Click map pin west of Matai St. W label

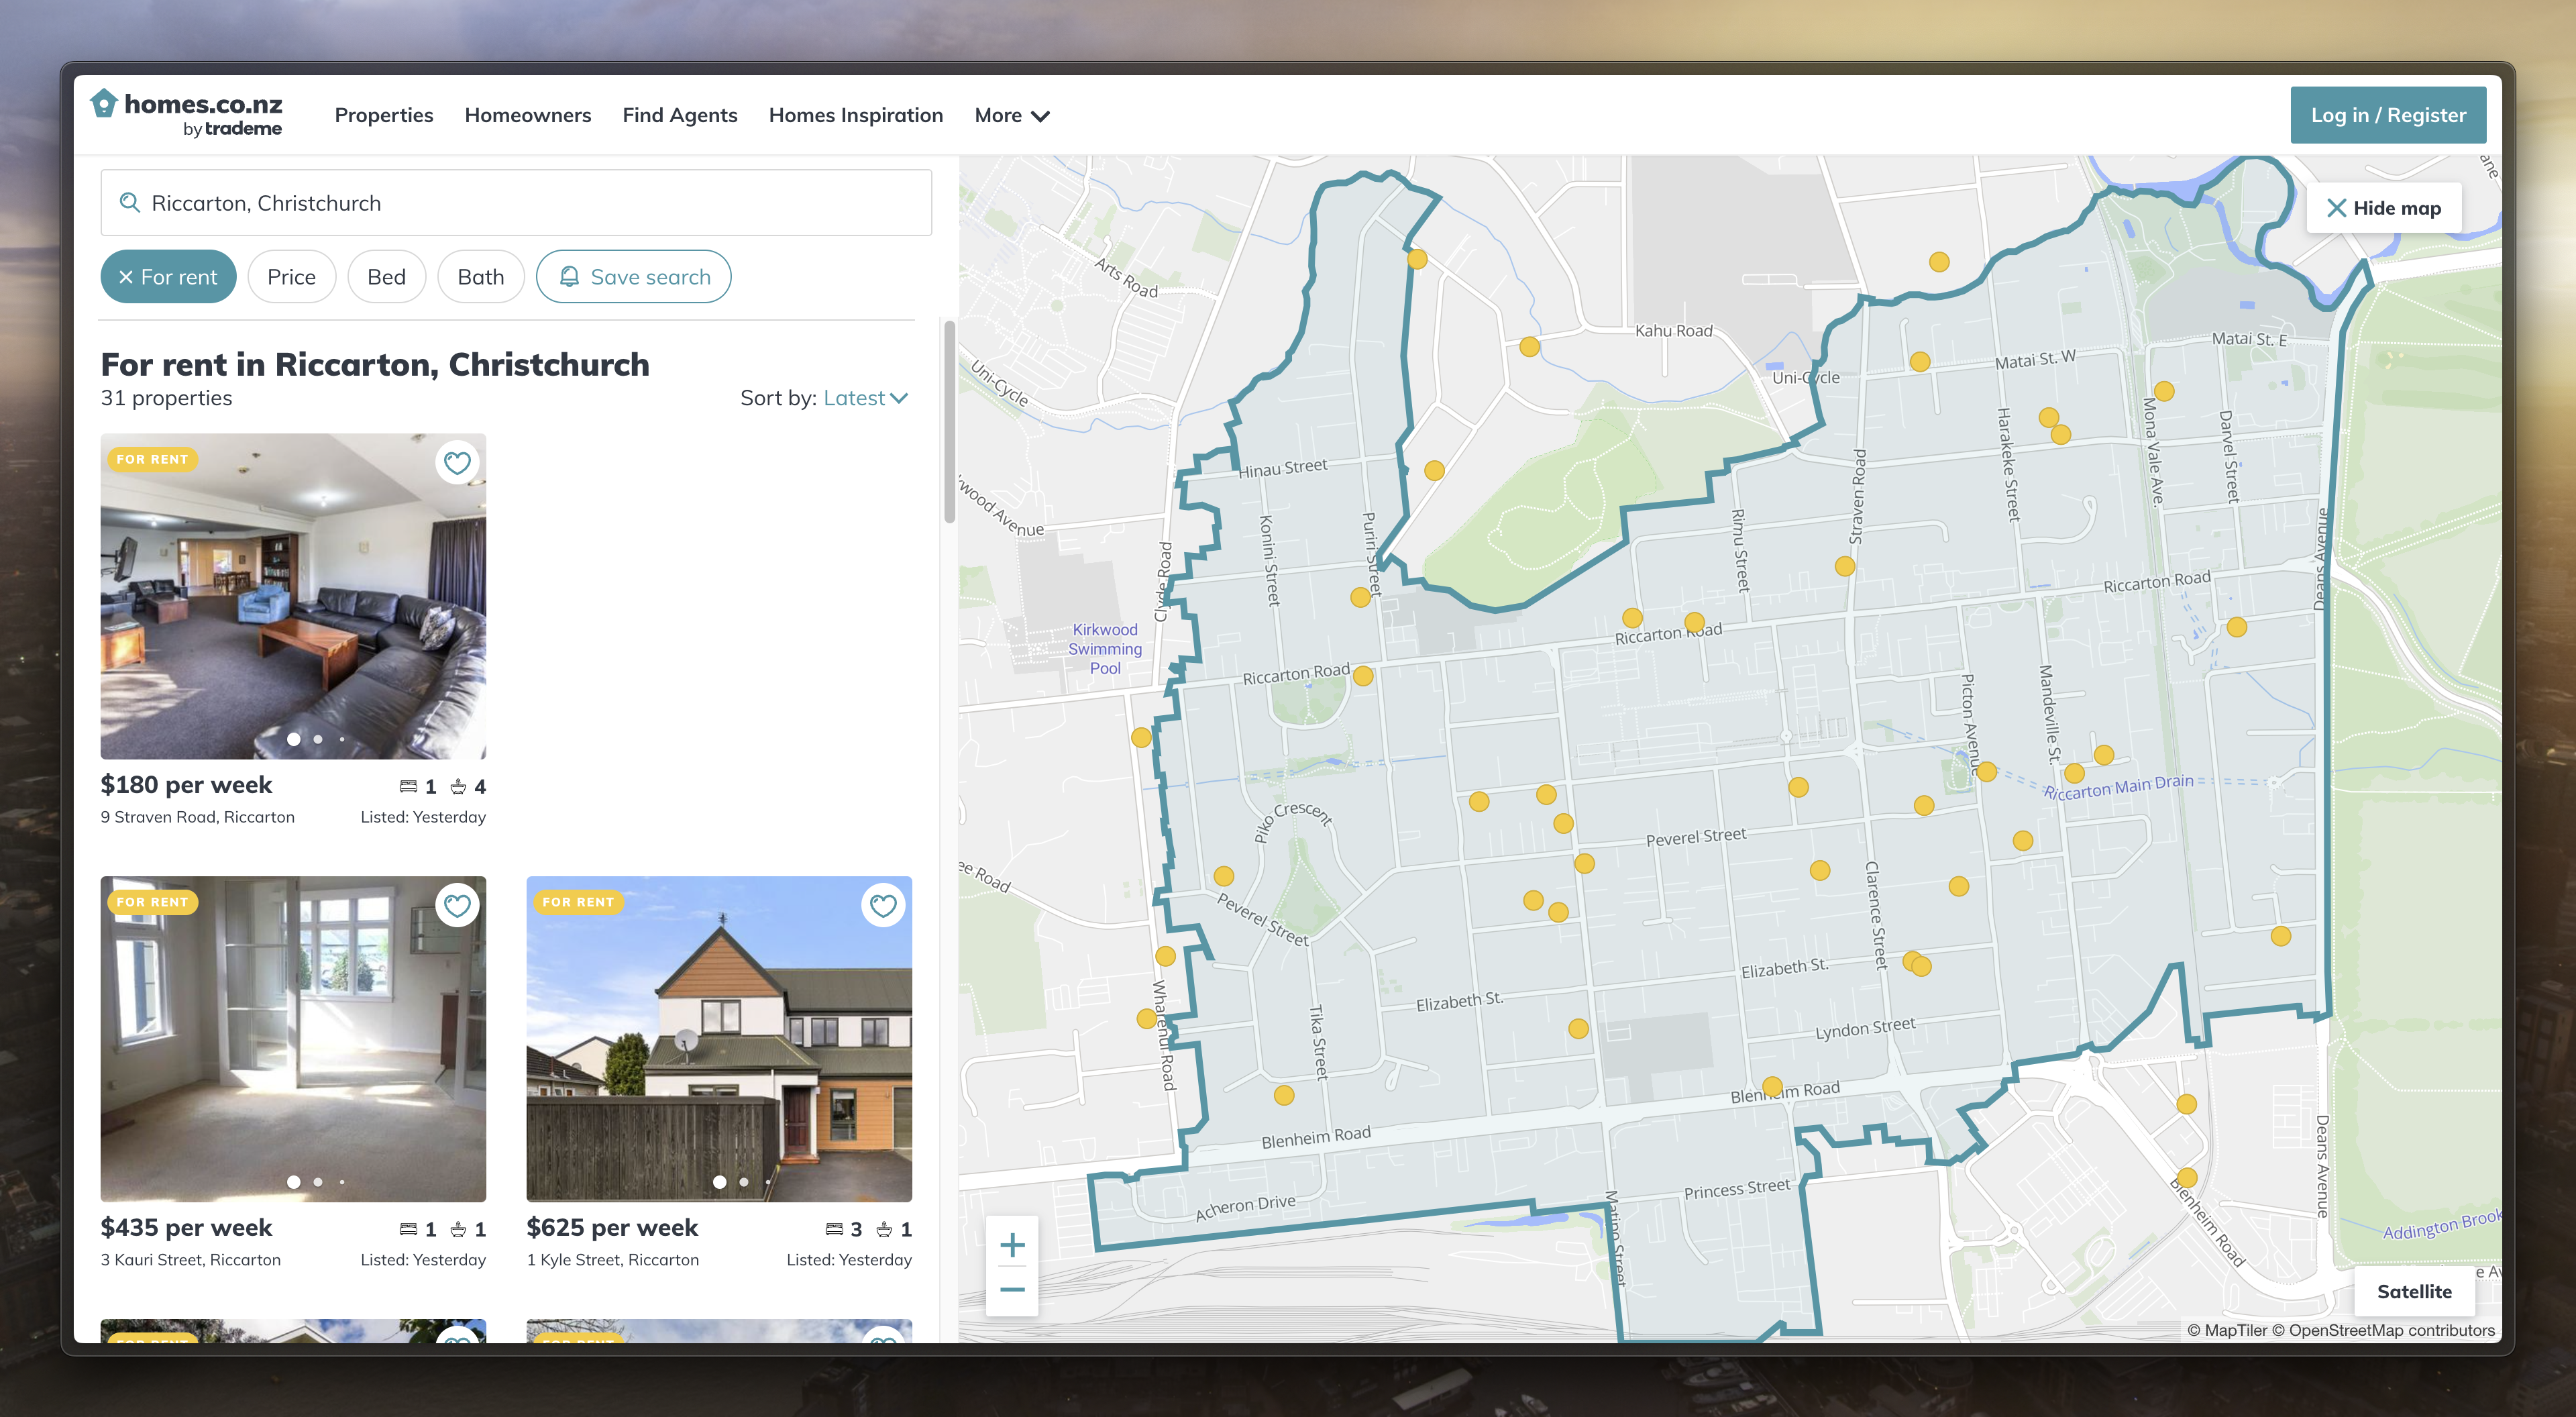[1920, 362]
